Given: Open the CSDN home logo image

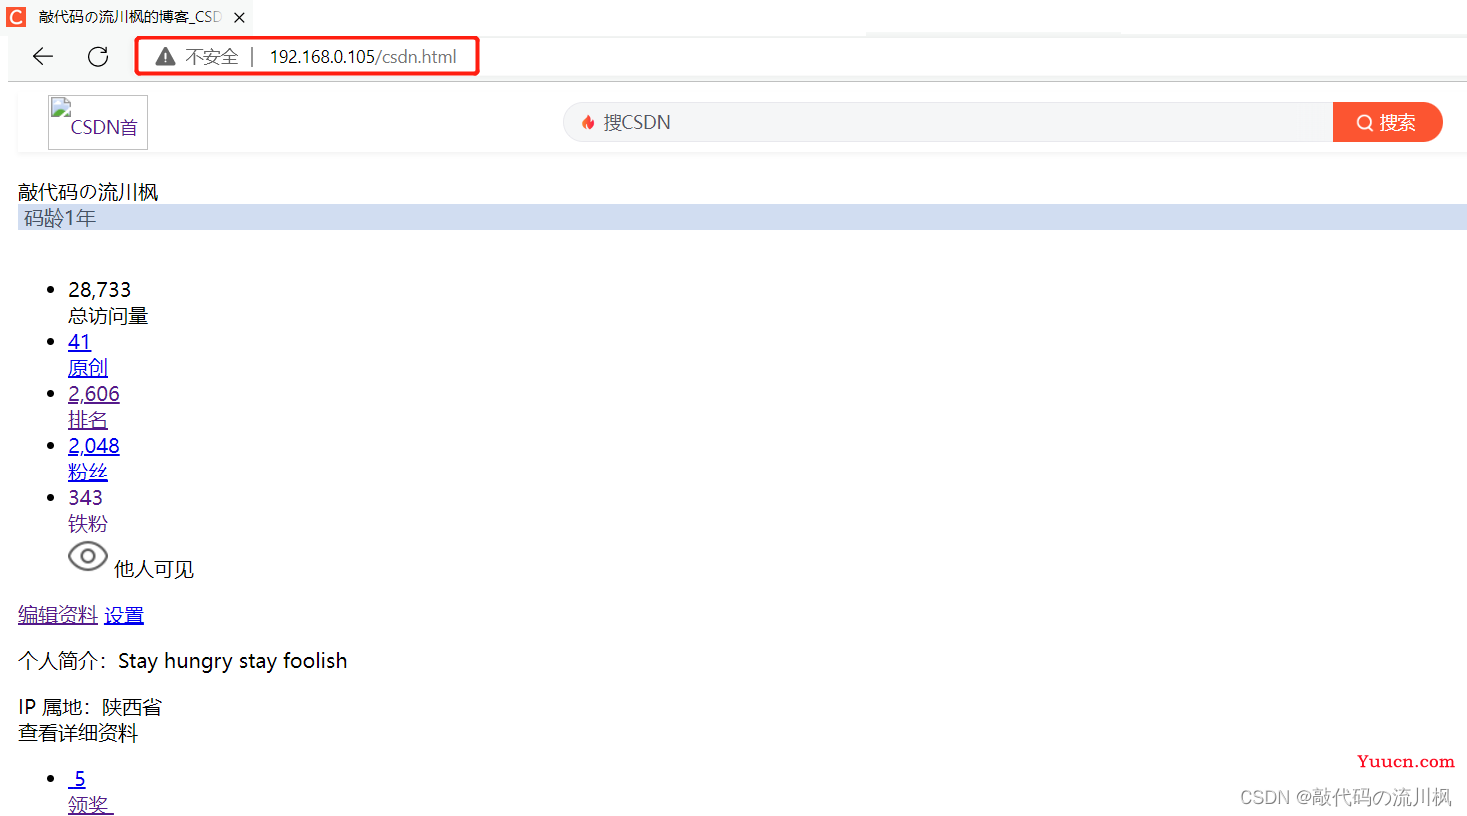Looking at the screenshot, I should point(98,123).
